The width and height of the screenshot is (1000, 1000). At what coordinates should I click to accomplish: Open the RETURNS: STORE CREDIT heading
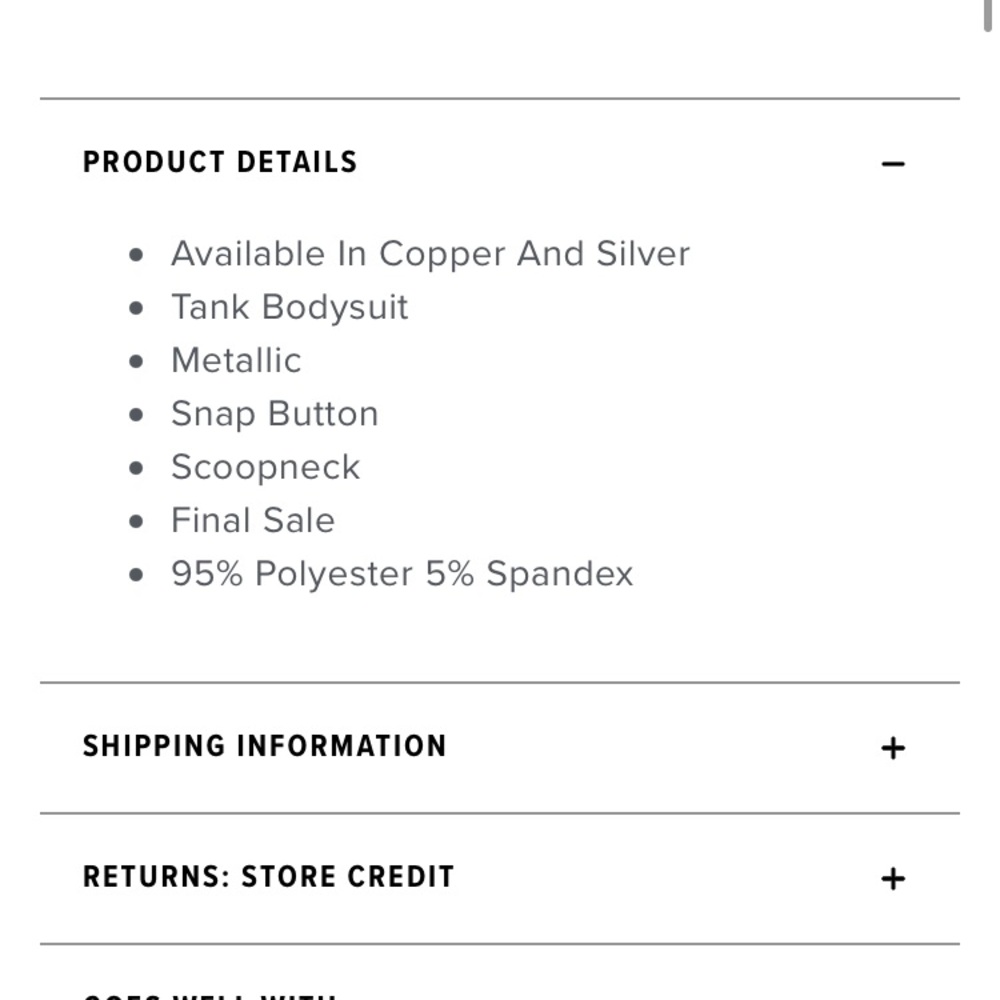(268, 877)
